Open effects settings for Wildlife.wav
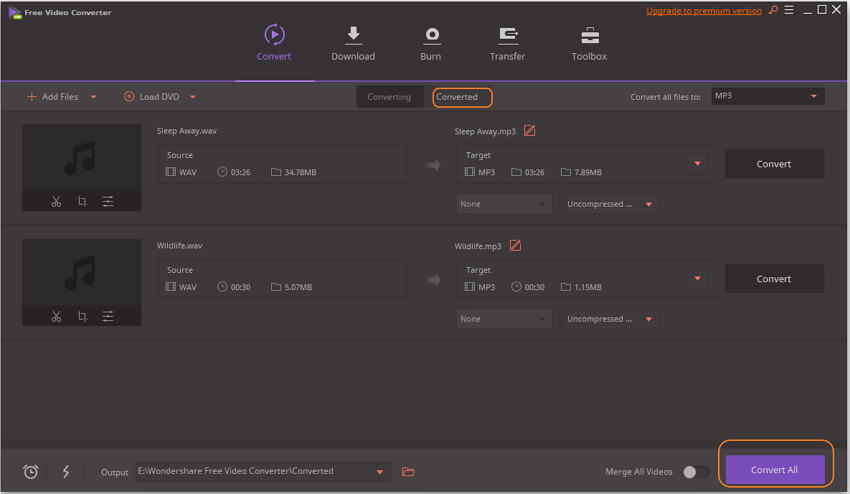 click(x=108, y=316)
